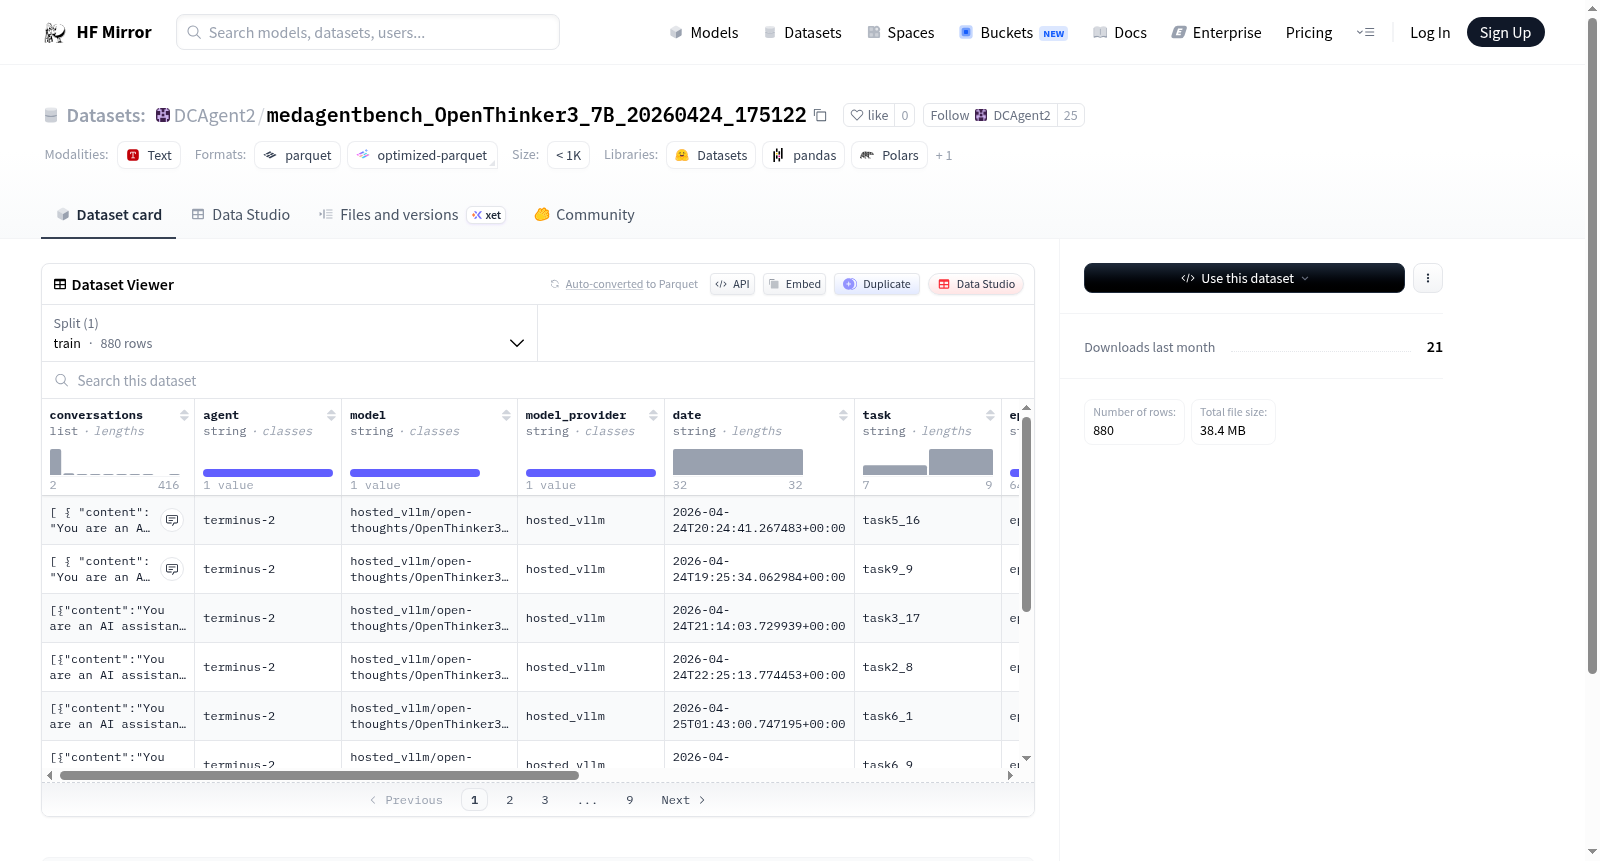The image size is (1600, 861).
Task: Click the Polars library tag
Action: tap(889, 155)
